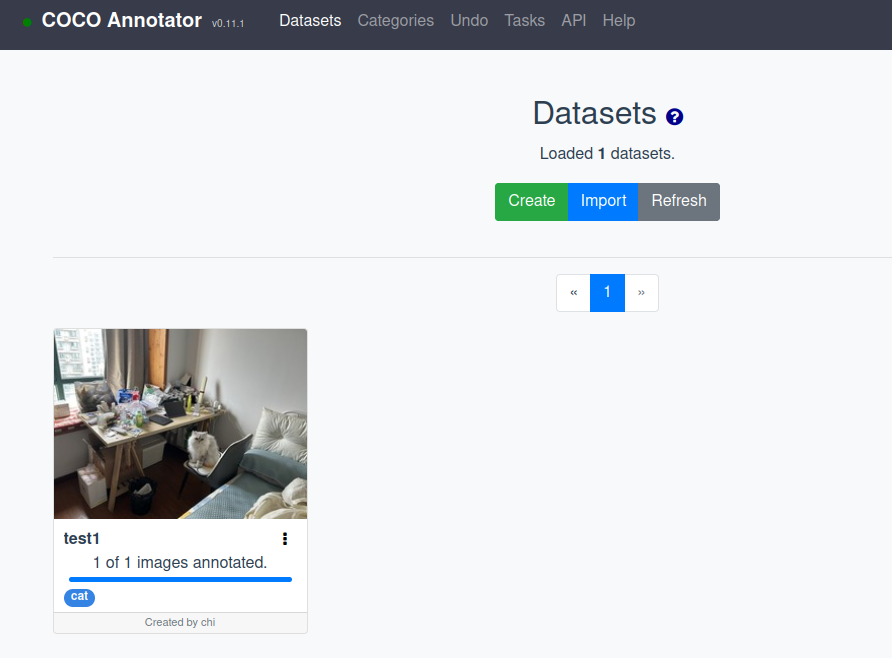892x658 pixels.
Task: Go to the next page with » arrow
Action: click(641, 293)
